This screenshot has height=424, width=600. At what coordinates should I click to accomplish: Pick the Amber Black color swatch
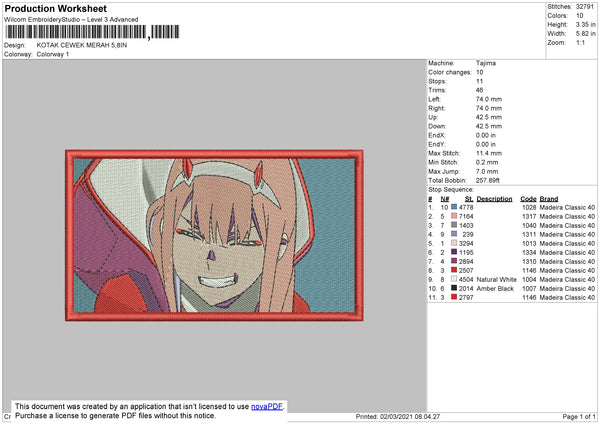454,288
